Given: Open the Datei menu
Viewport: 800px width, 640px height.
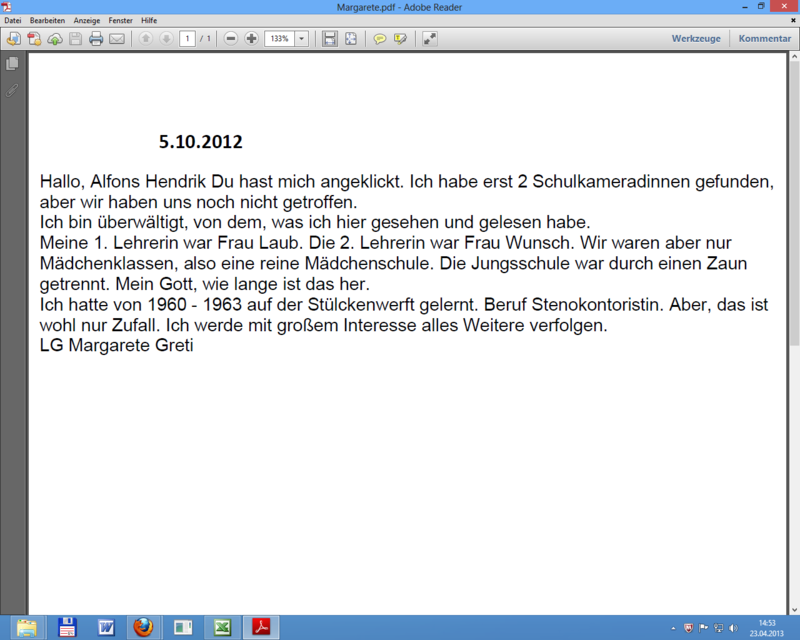Looking at the screenshot, I should tap(13, 20).
